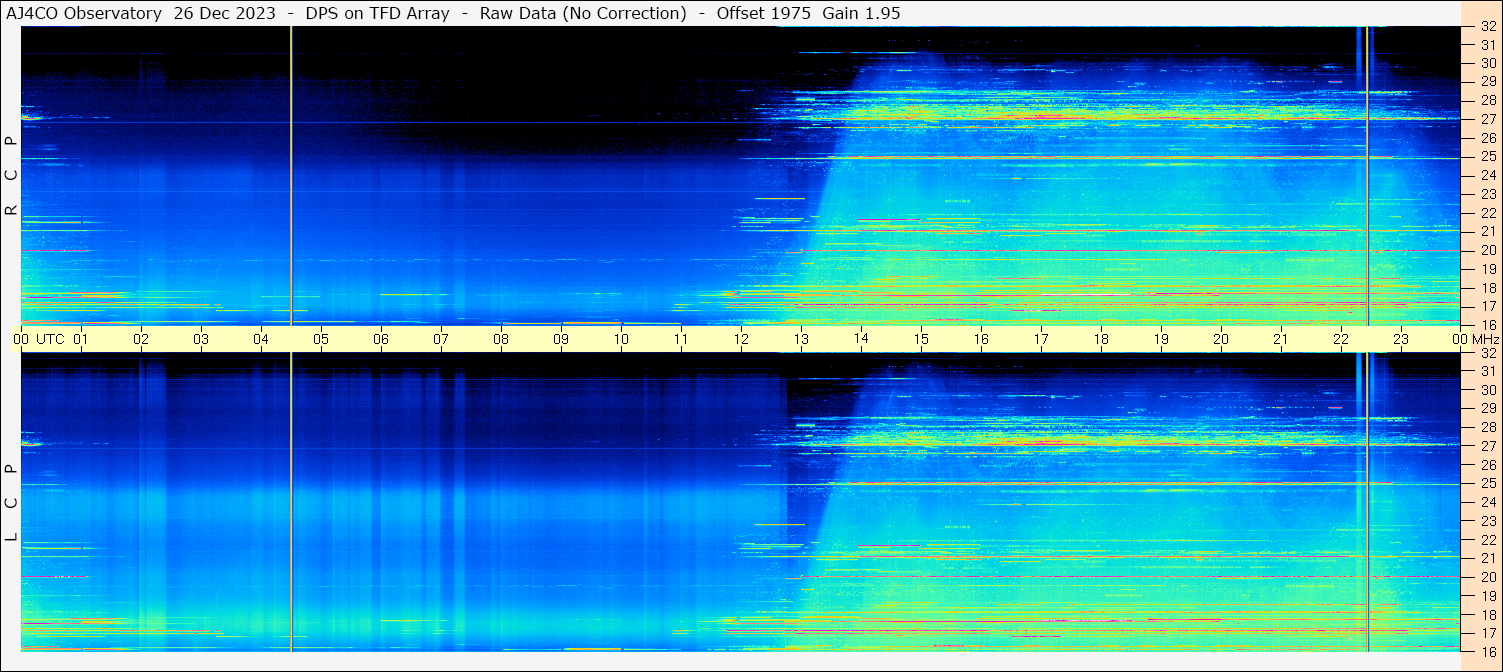Select the 11 hour tick on time axis
This screenshot has height=672, width=1503.
[x=681, y=339]
